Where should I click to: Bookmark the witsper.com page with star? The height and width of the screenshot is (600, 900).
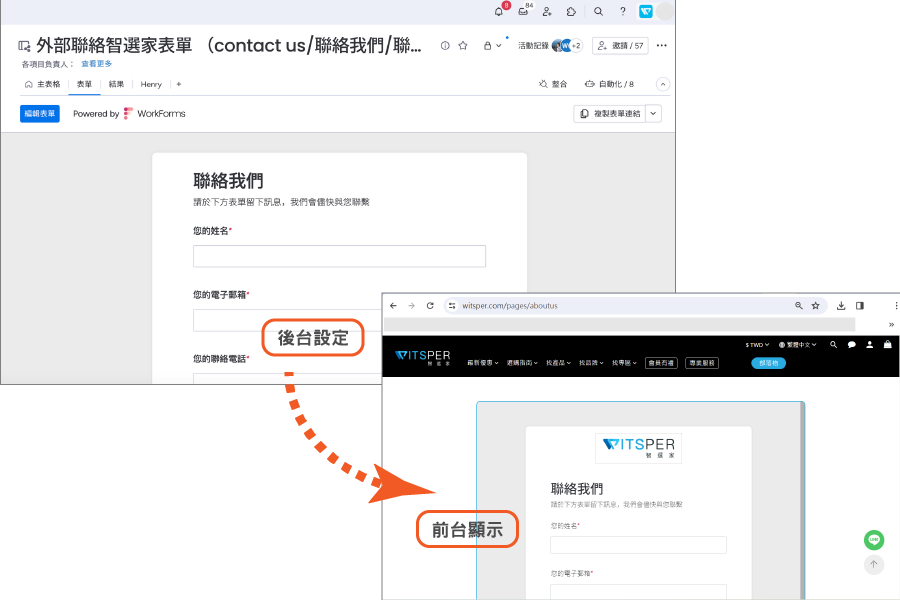click(815, 305)
